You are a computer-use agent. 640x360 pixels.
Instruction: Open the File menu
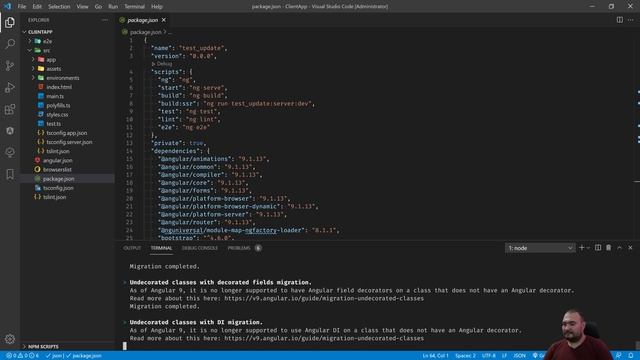(x=22, y=7)
